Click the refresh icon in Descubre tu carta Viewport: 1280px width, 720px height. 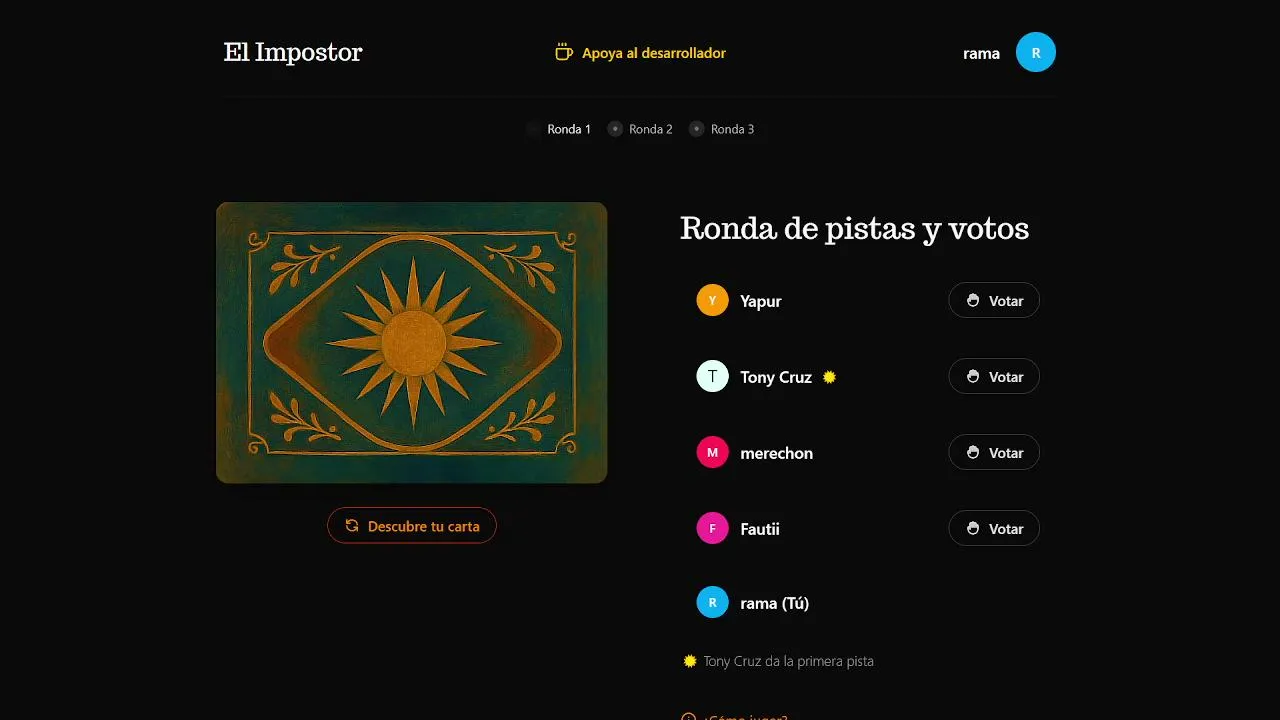point(352,526)
